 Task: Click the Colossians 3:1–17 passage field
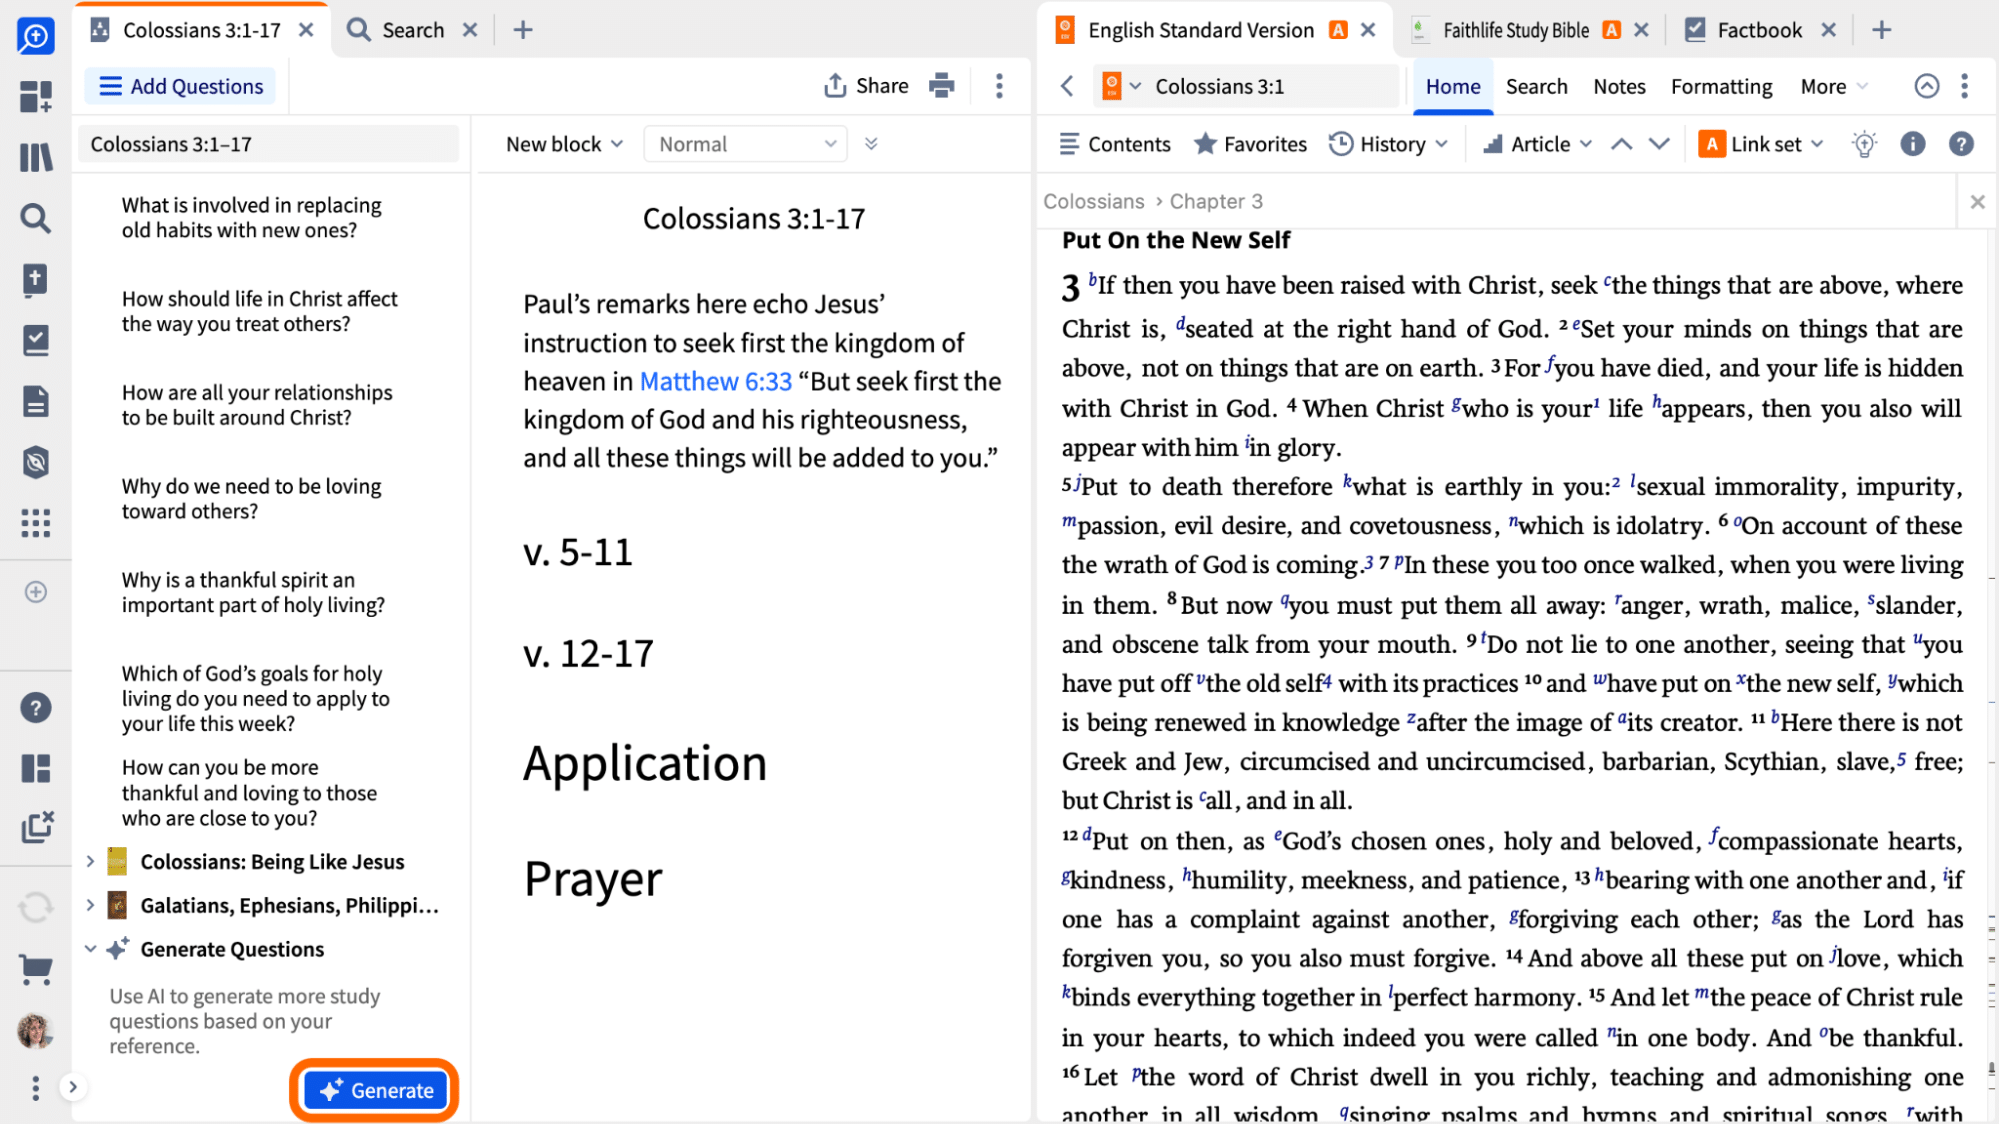coord(268,144)
